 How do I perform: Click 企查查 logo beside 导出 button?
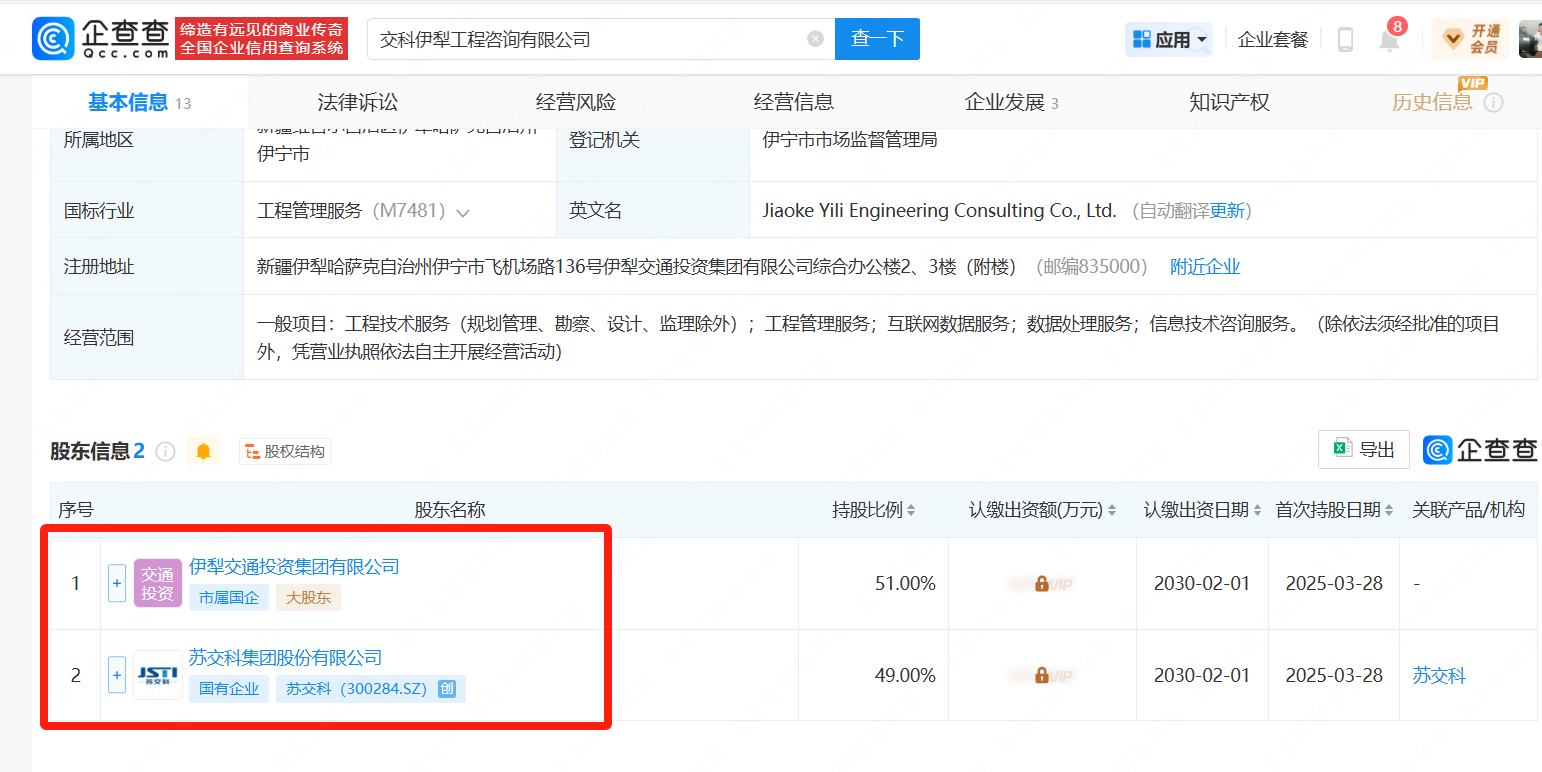tap(1480, 450)
